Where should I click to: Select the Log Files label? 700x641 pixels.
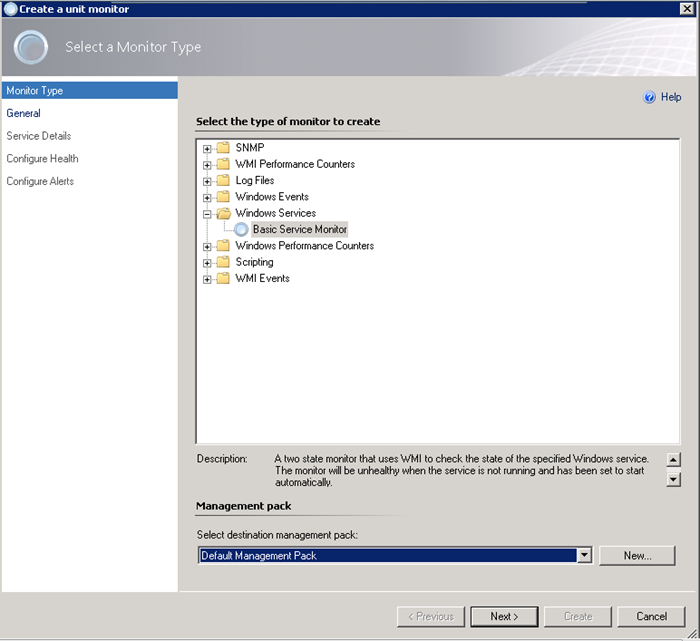point(255,180)
